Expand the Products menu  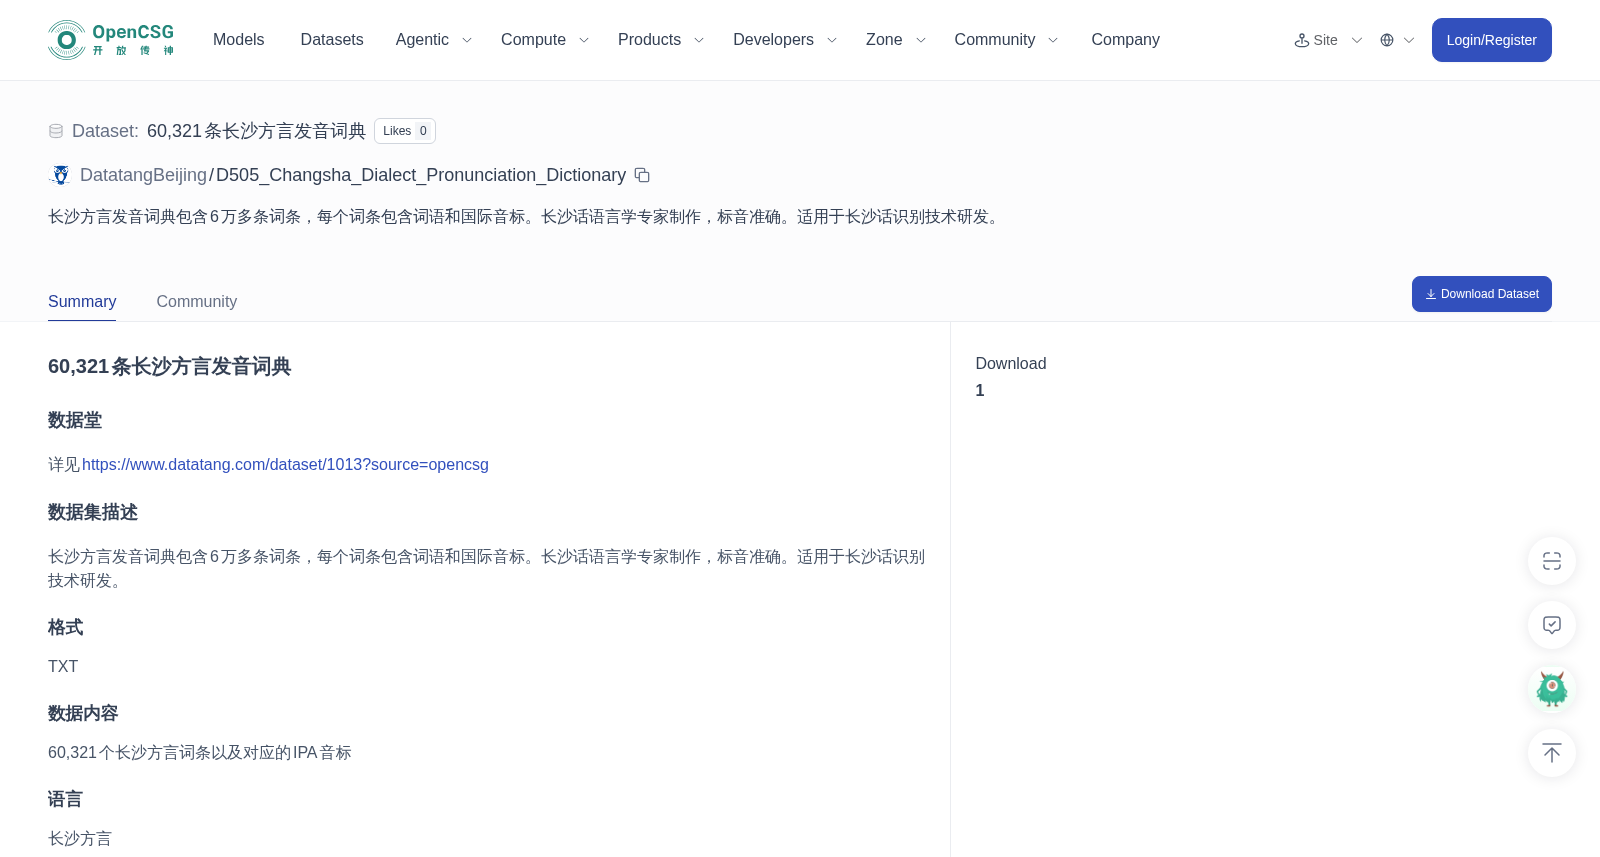(660, 40)
